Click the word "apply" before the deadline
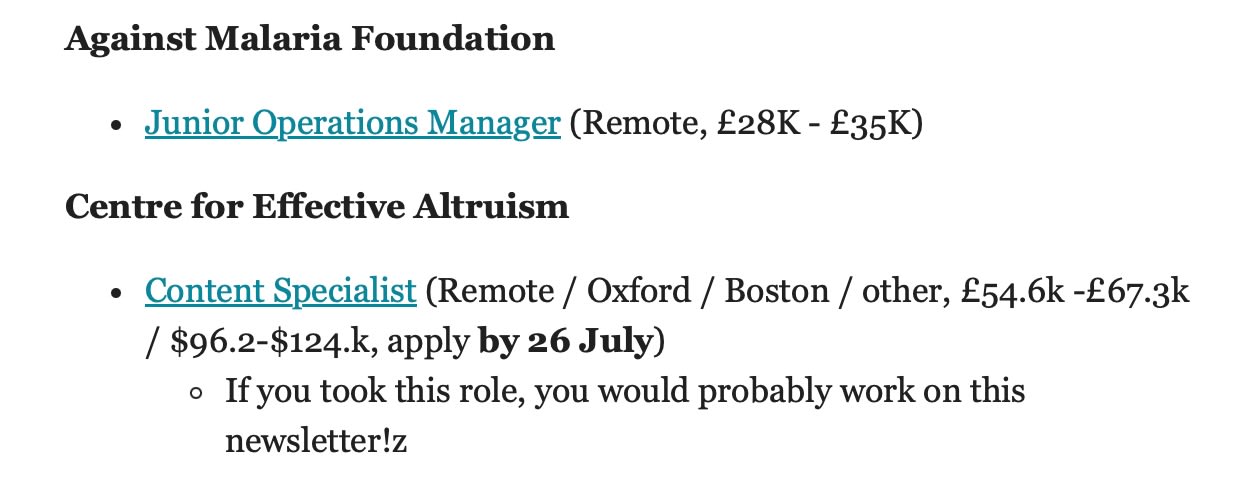 click(427, 343)
